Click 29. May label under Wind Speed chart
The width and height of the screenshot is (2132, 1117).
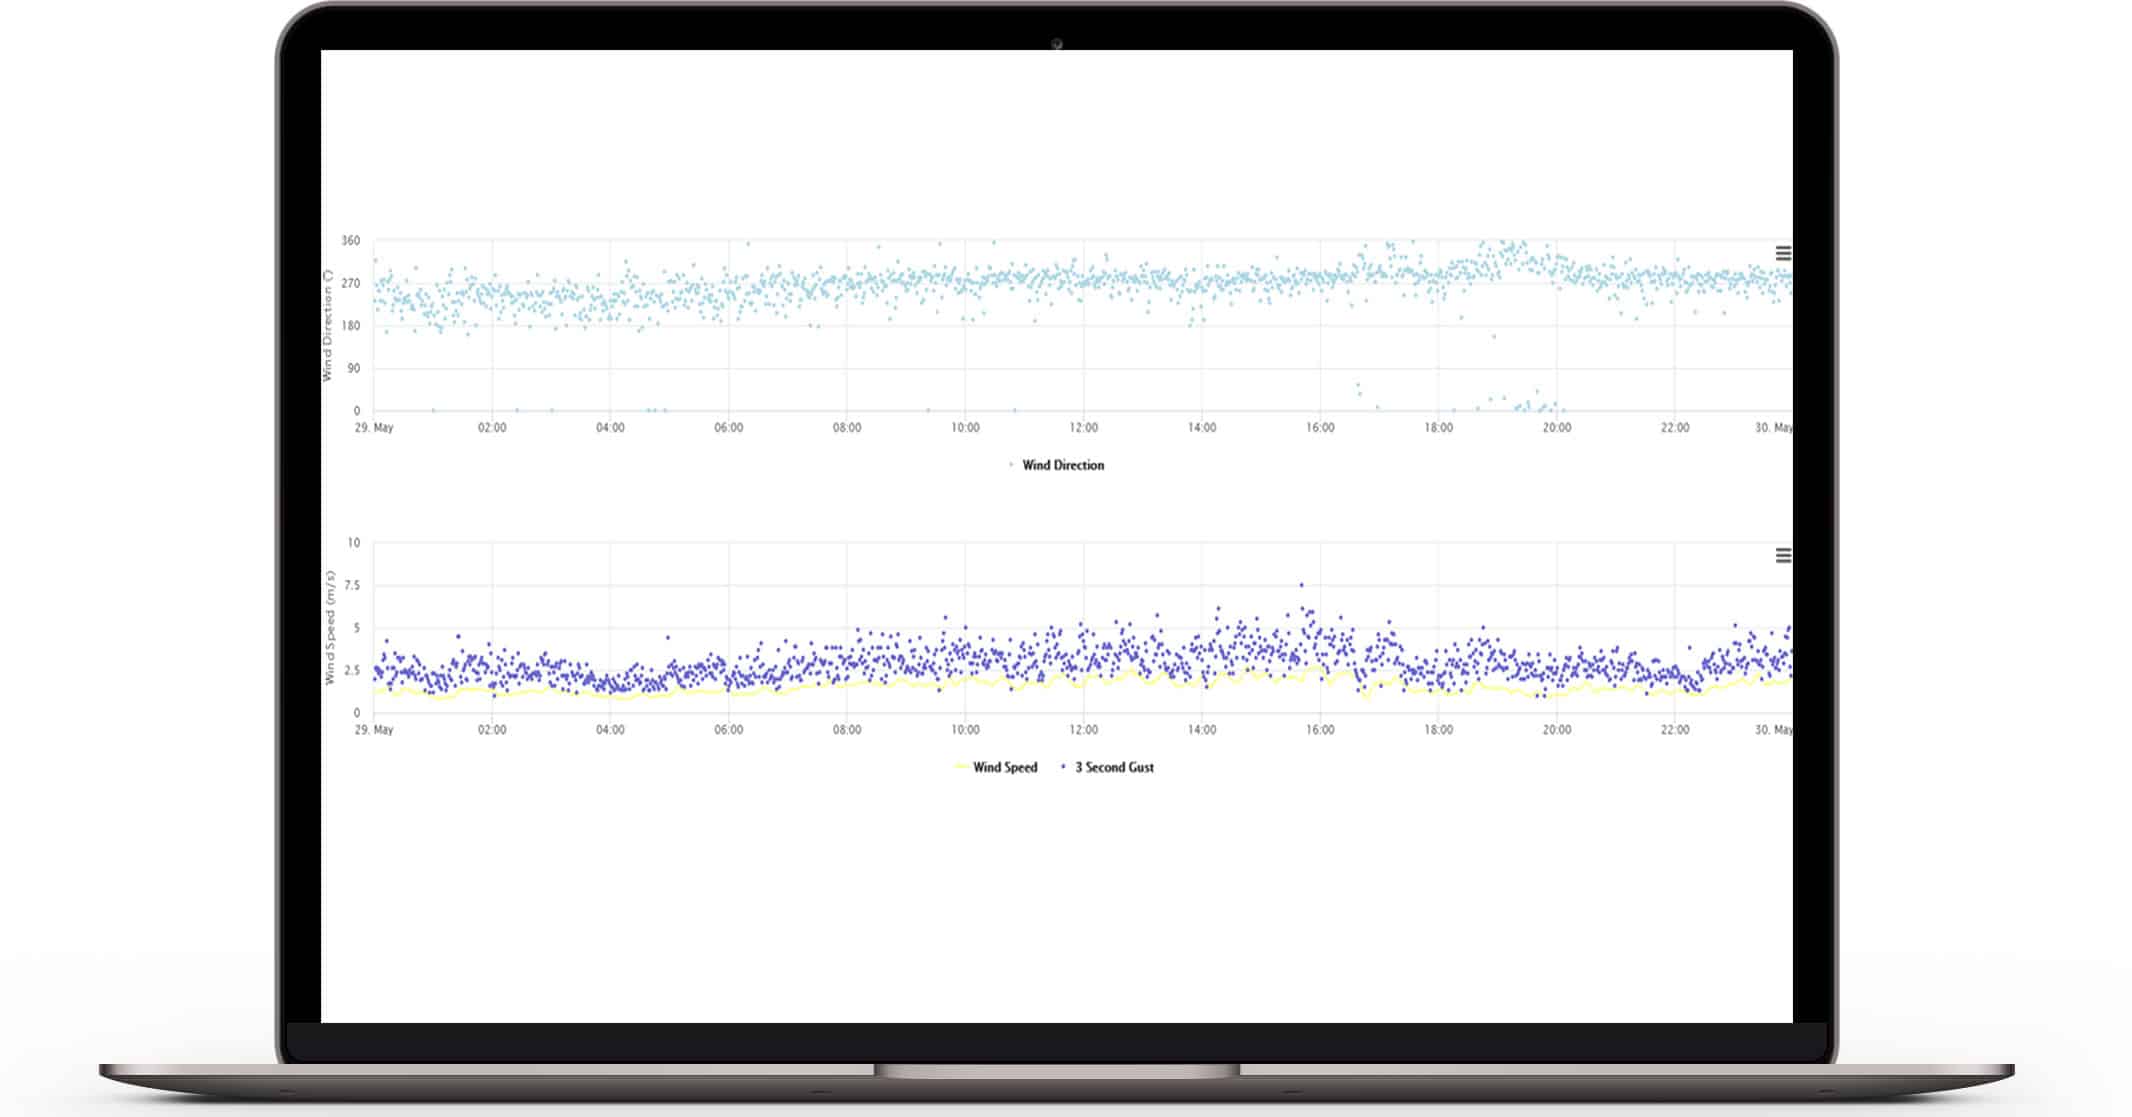click(374, 730)
